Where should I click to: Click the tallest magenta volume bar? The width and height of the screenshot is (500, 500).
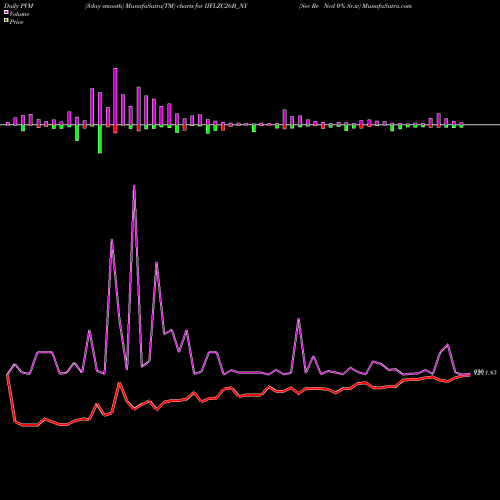[115, 97]
